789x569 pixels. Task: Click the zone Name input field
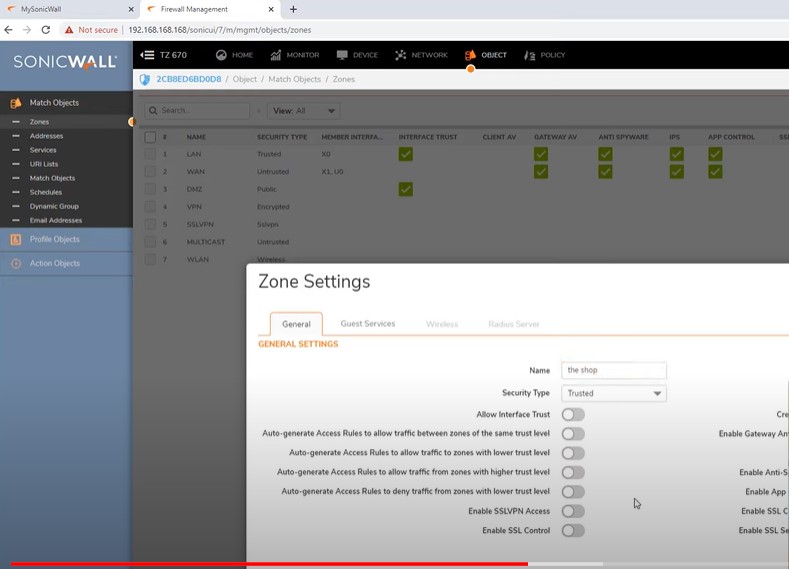click(x=613, y=370)
